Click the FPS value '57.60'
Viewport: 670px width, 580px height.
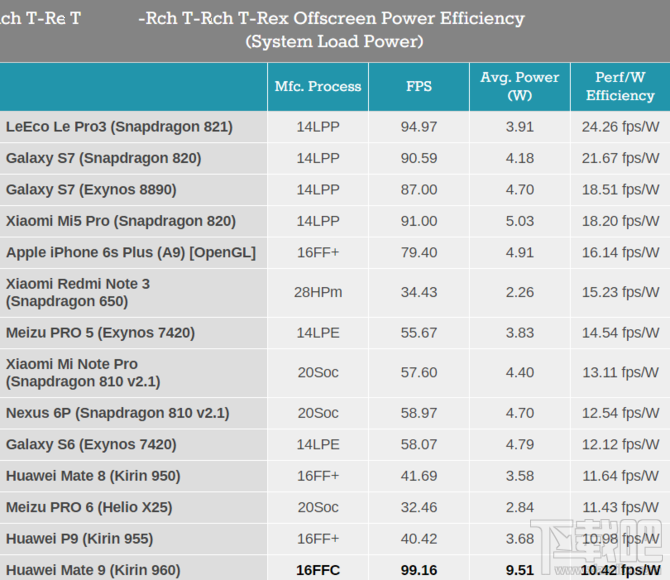click(x=419, y=373)
